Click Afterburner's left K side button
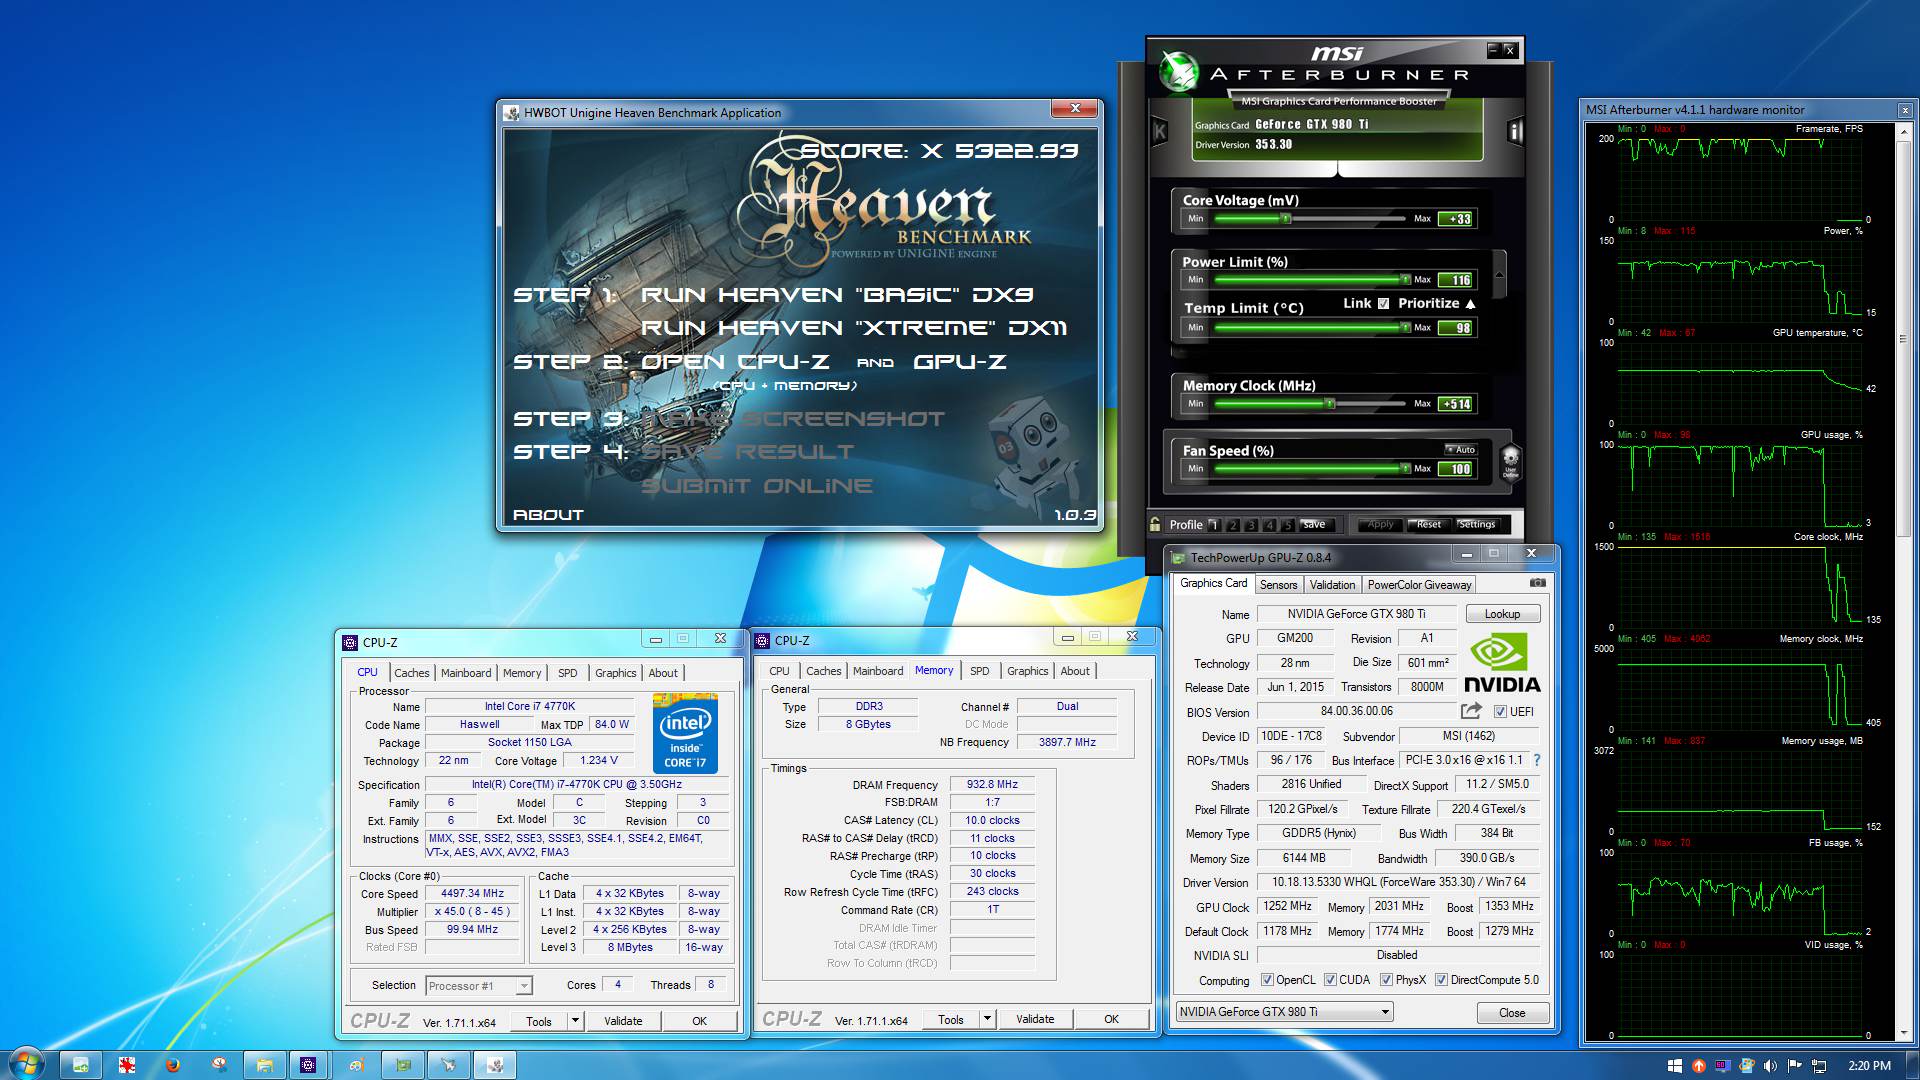Viewport: 1920px width, 1080px height. (x=1160, y=131)
